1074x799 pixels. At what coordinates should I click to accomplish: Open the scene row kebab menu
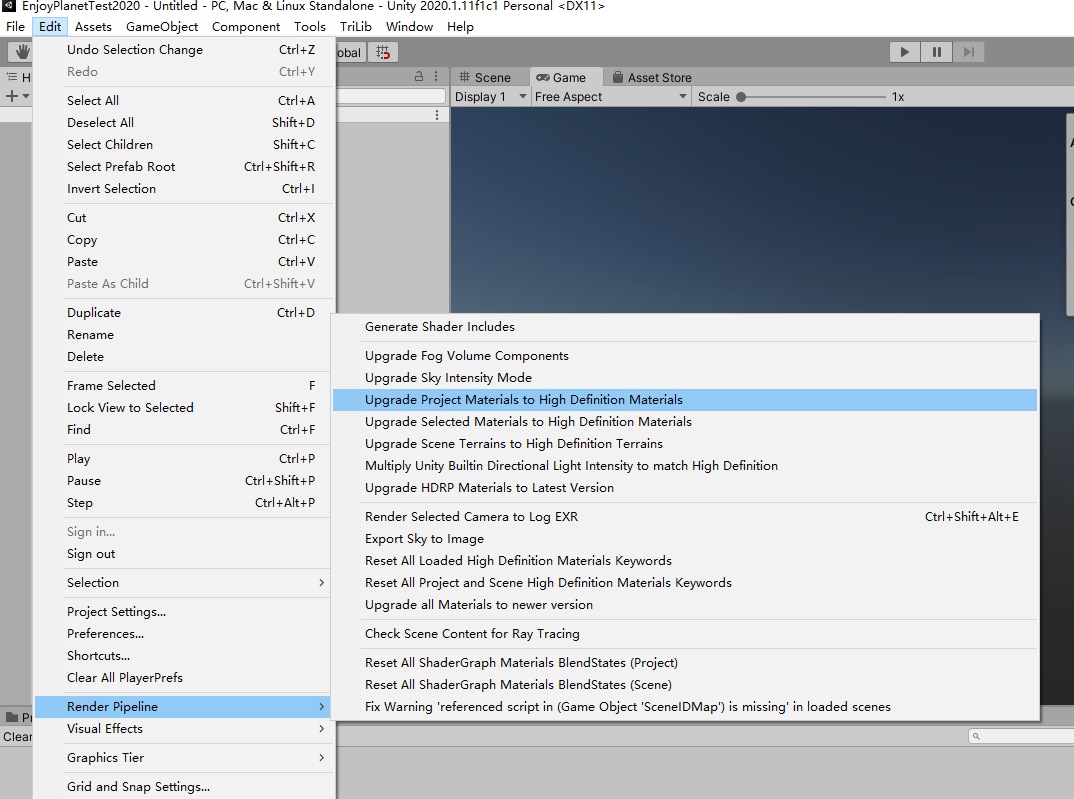click(437, 115)
